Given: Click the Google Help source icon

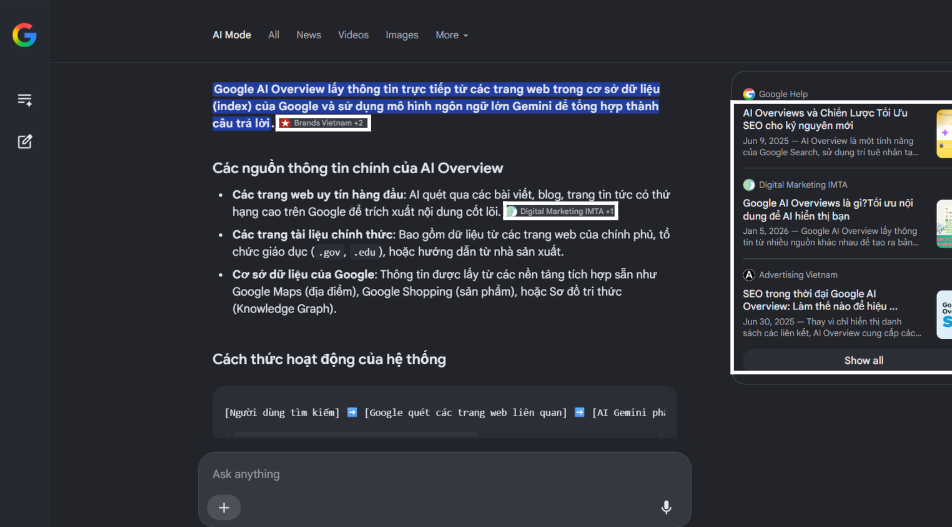Looking at the screenshot, I should 749,94.
